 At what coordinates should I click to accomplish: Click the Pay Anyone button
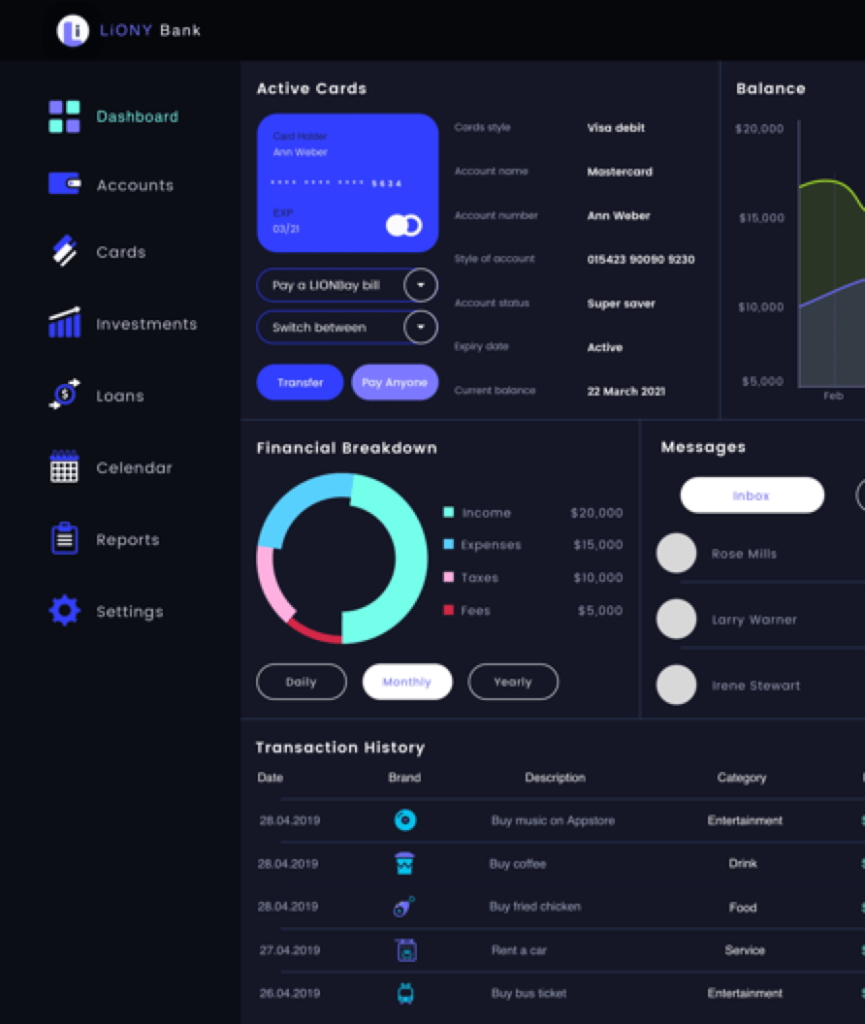click(395, 382)
